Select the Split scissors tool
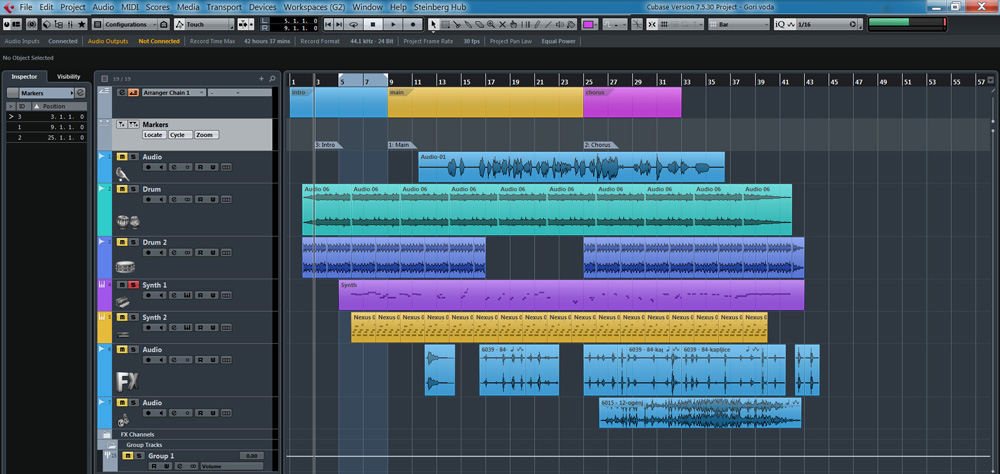The width and height of the screenshot is (1000, 474). 457,24
